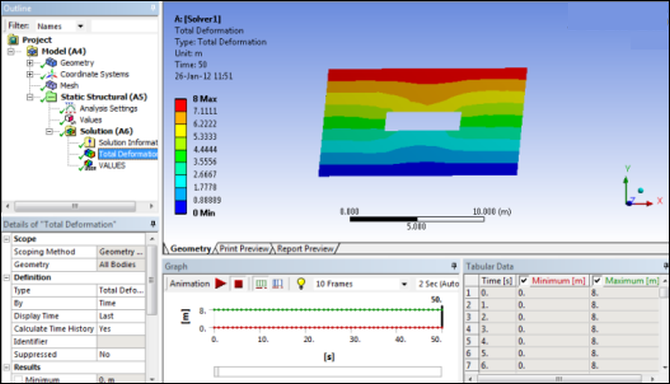Select VALUES in the solution tree

coord(112,165)
